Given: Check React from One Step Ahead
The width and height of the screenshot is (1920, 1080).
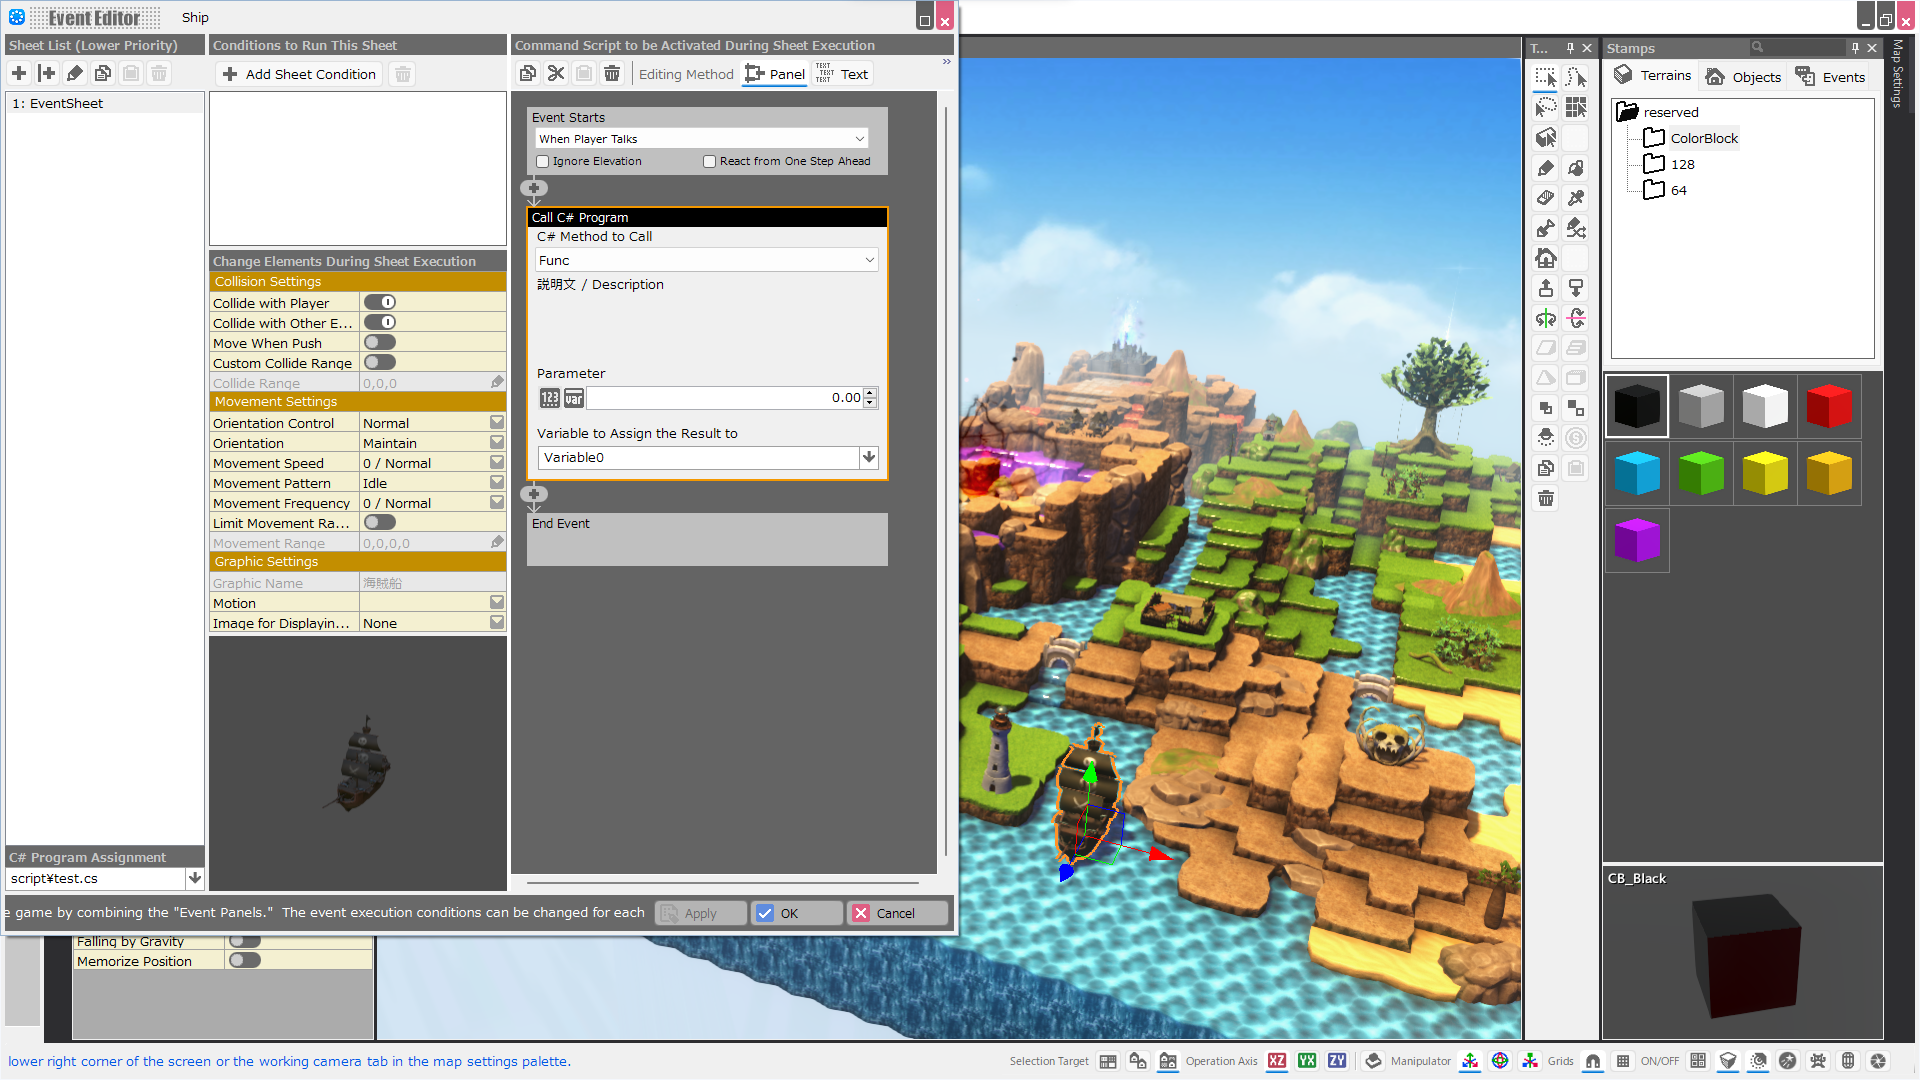Looking at the screenshot, I should [x=709, y=161].
